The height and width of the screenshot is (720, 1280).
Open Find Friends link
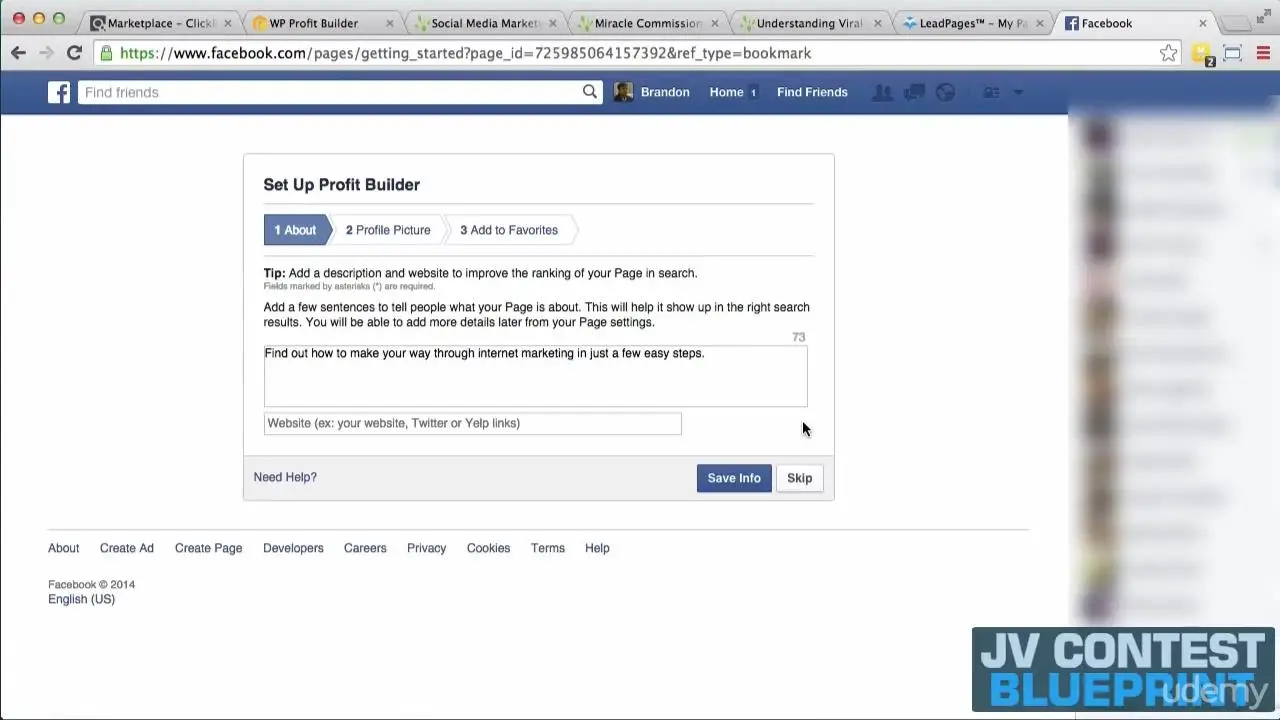812,92
